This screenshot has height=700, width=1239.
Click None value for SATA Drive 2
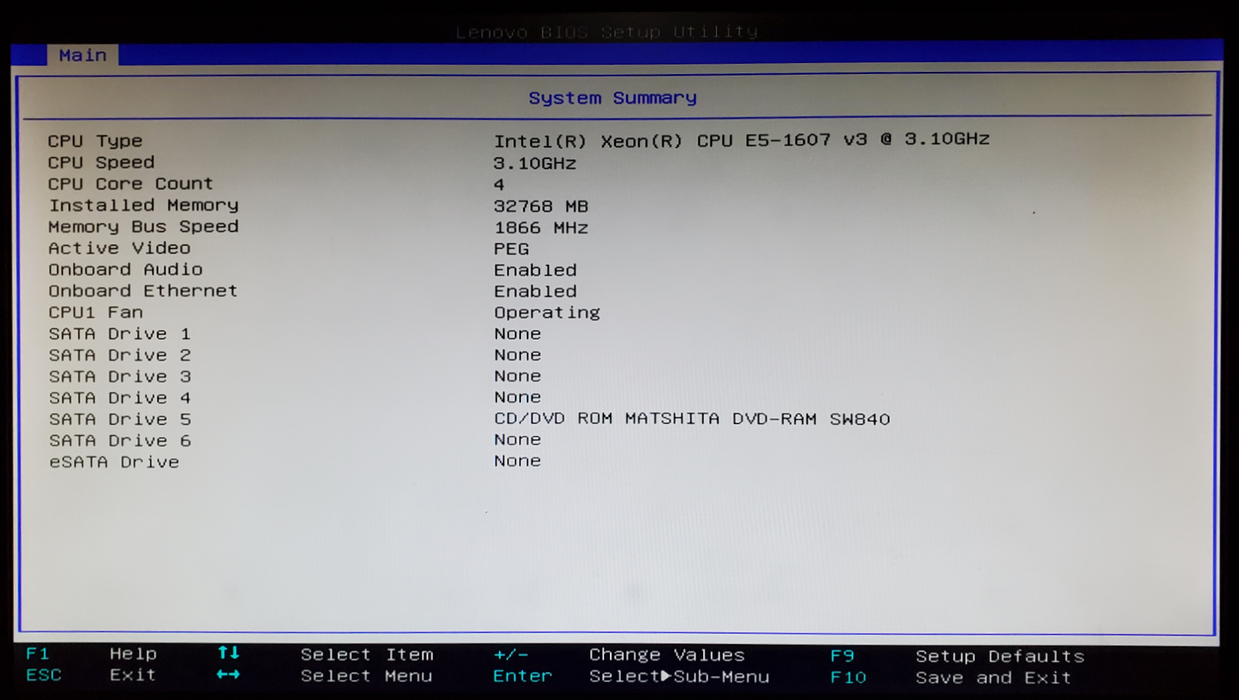(517, 355)
